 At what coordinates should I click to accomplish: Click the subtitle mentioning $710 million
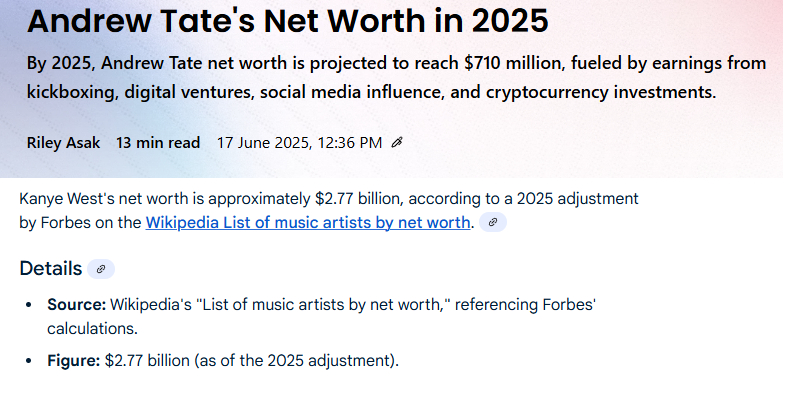[395, 65]
